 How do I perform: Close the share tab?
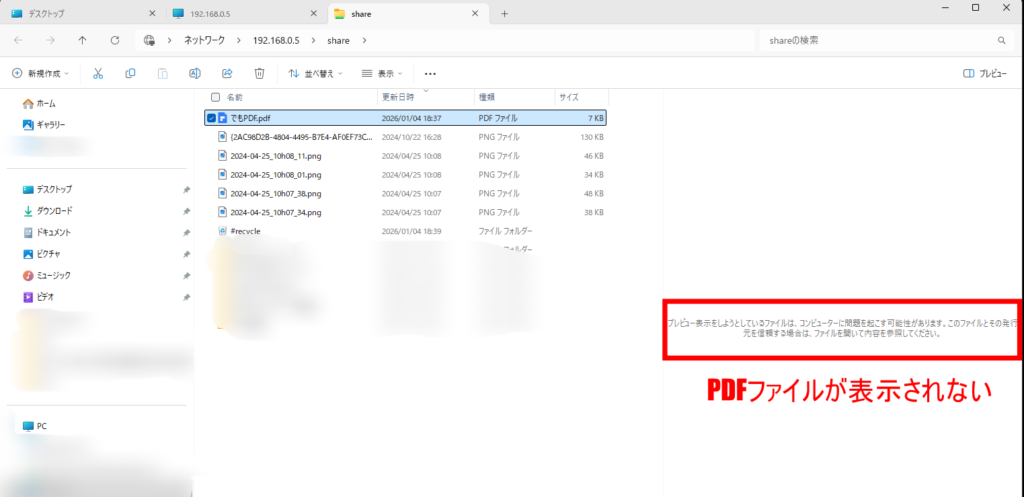tap(475, 13)
